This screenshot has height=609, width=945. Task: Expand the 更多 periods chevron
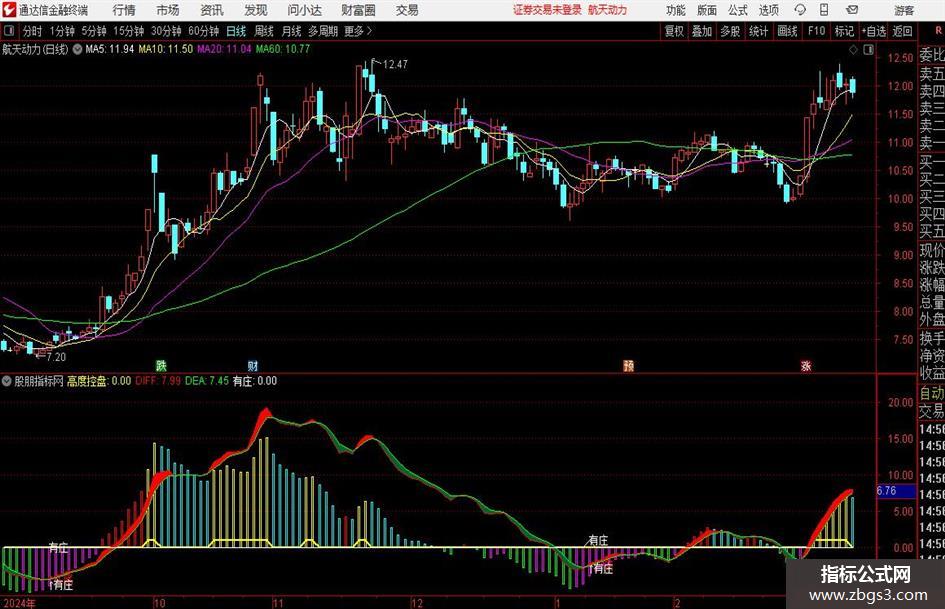(369, 31)
